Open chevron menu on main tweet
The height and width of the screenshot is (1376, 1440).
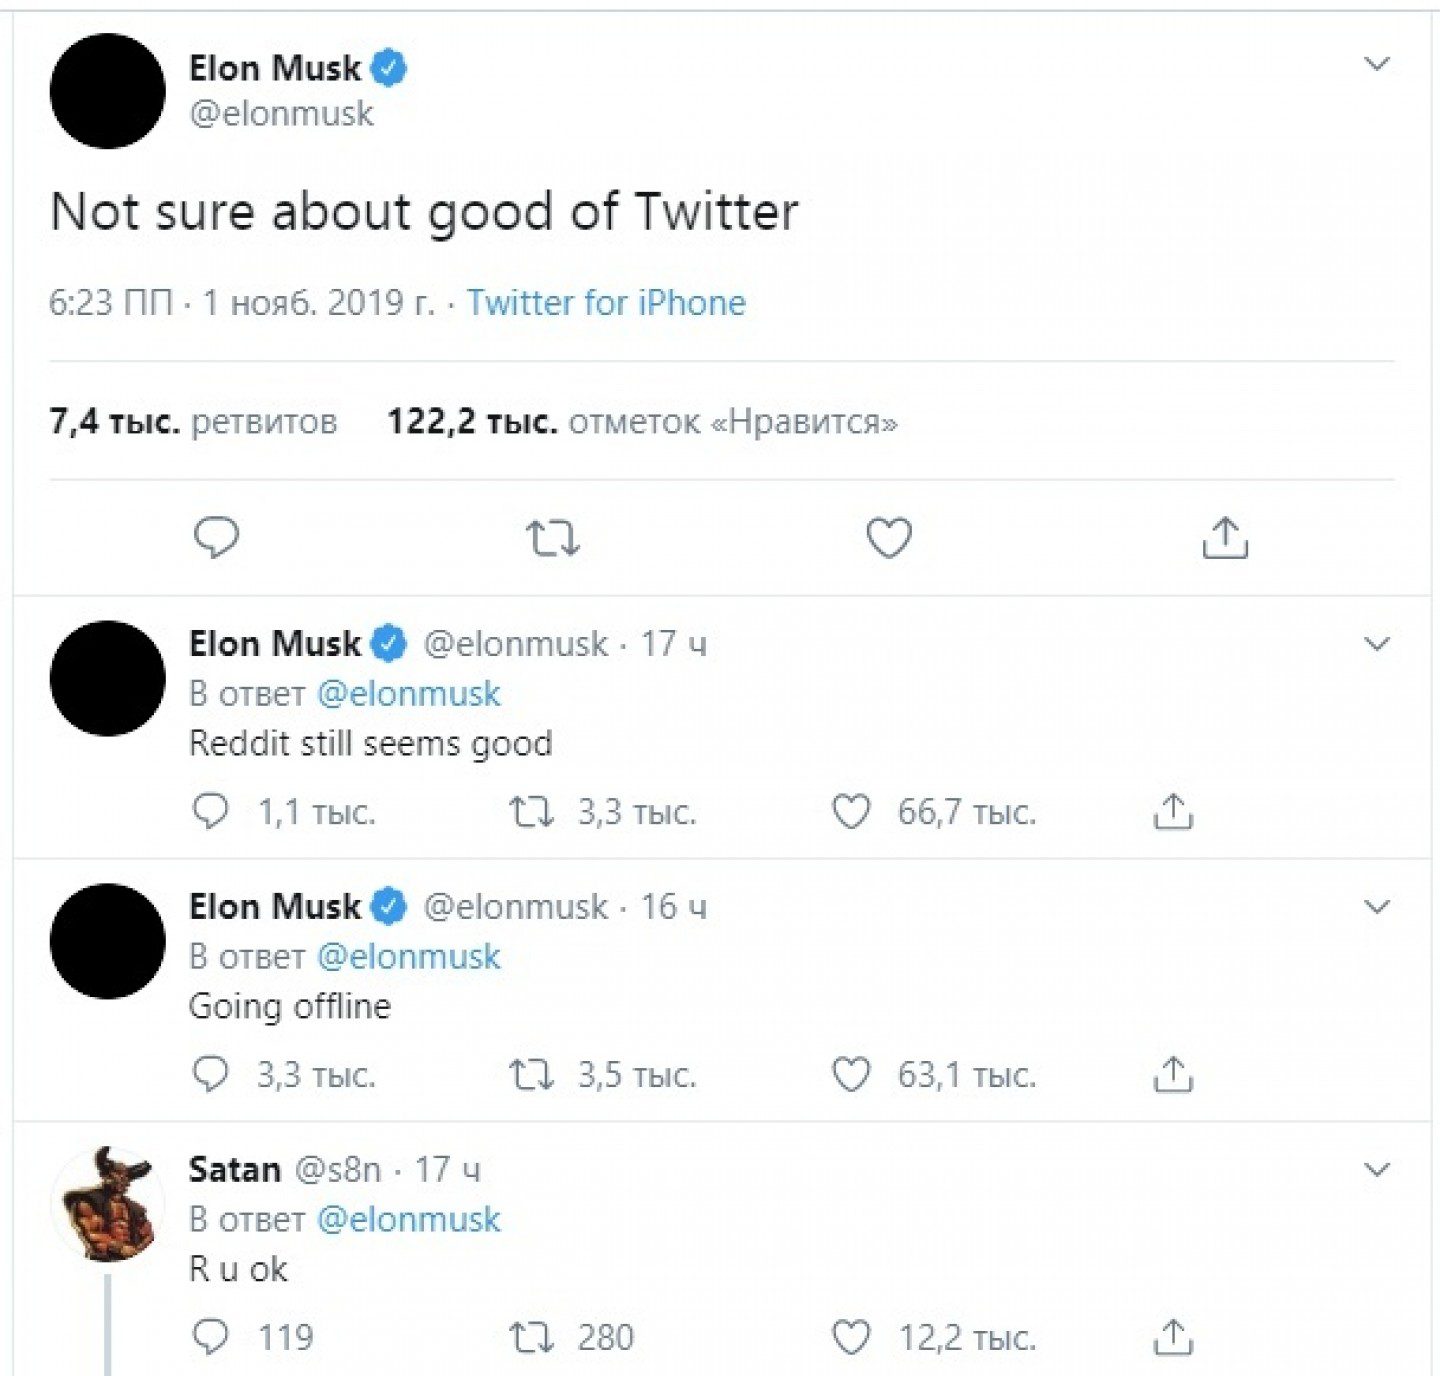pos(1377,64)
